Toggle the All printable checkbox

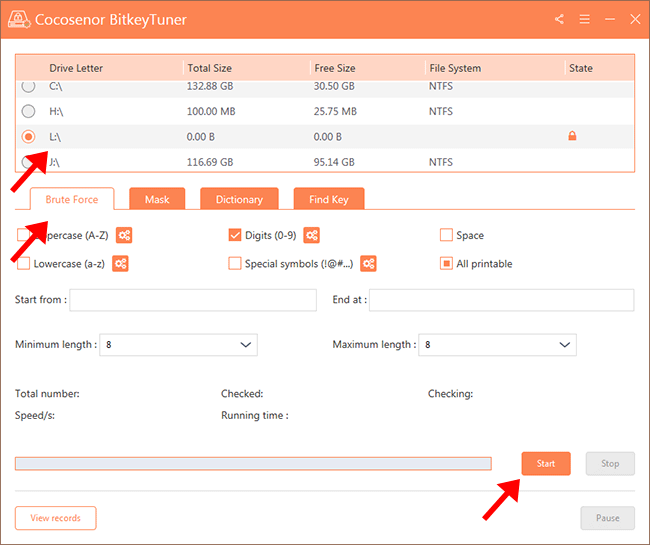pos(446,264)
